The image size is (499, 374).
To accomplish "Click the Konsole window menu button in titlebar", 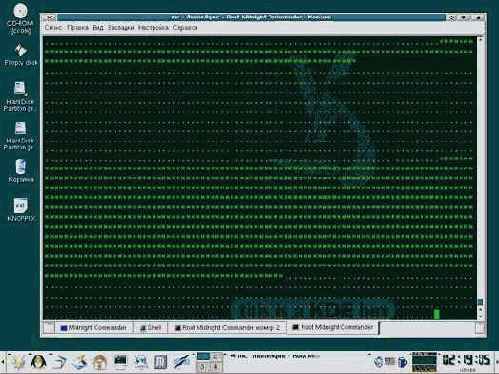I will 49,17.
